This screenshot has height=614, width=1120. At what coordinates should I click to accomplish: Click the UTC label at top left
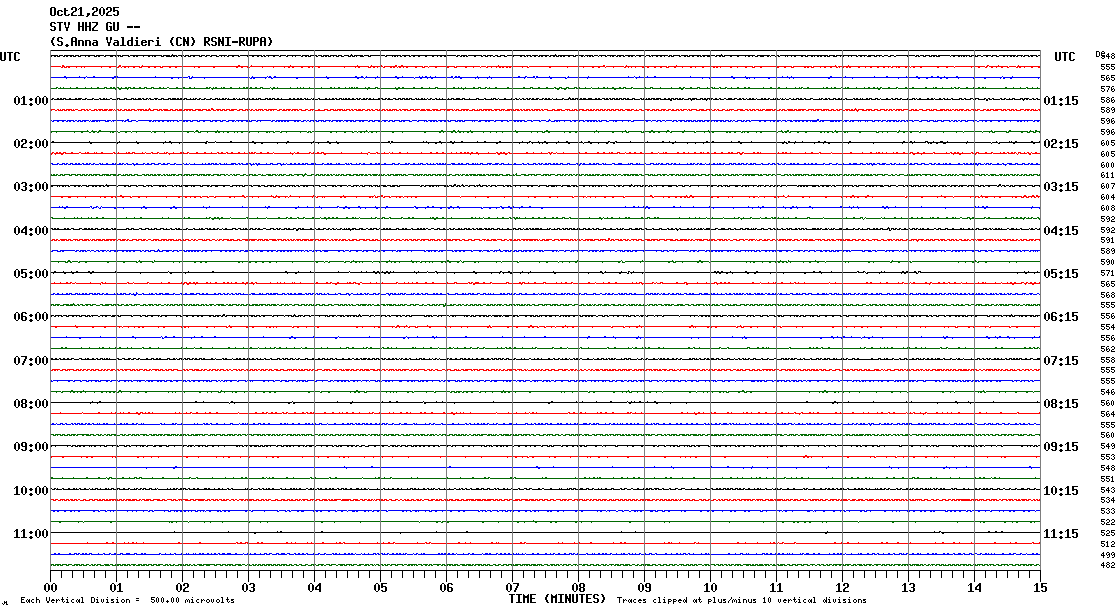(10, 57)
